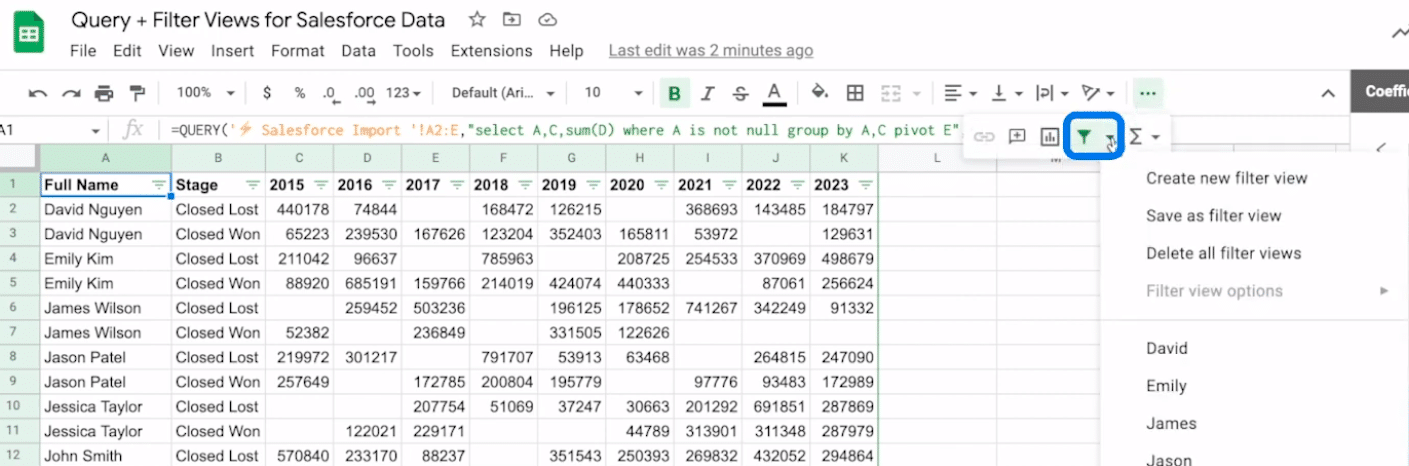Click the name box showing A1
The width and height of the screenshot is (1409, 466).
point(50,130)
